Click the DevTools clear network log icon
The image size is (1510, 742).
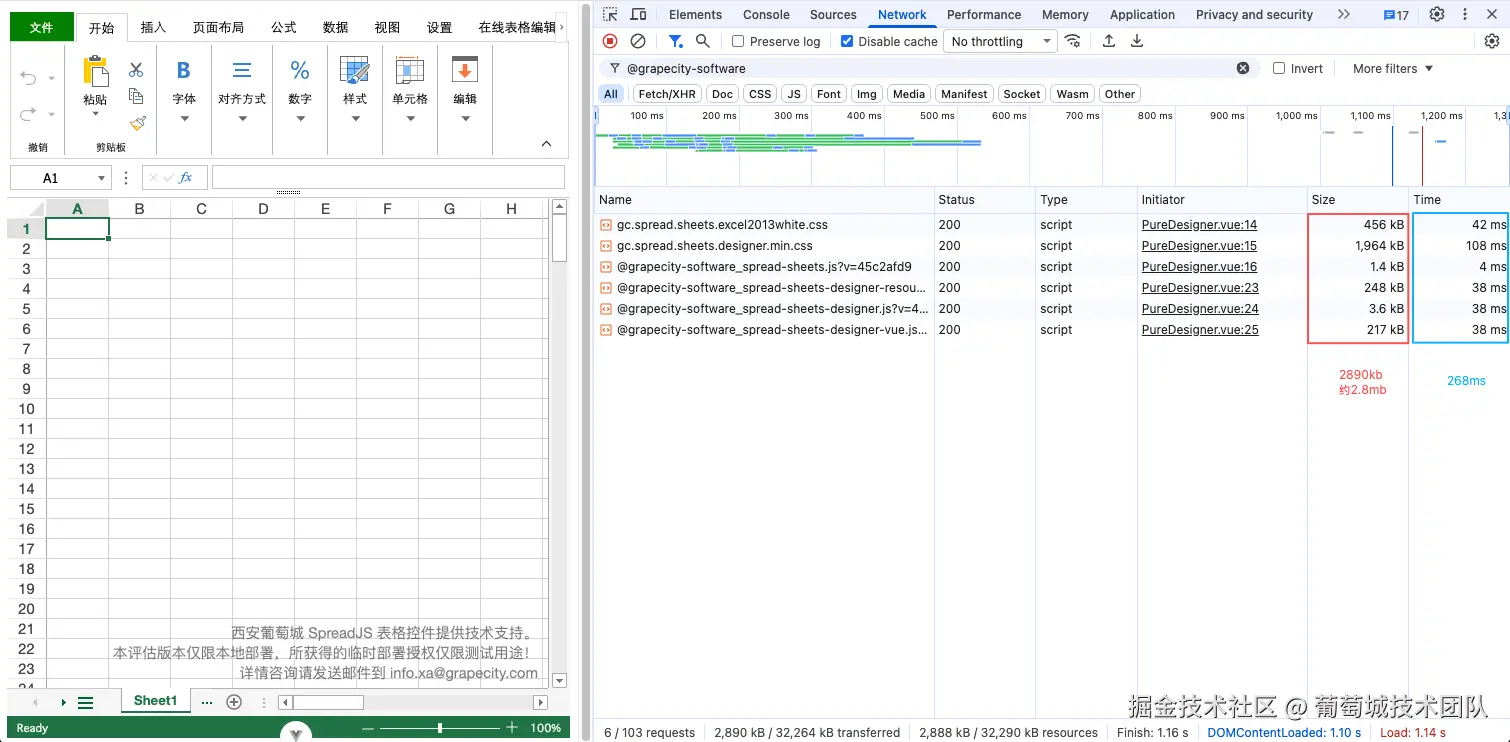click(x=638, y=41)
